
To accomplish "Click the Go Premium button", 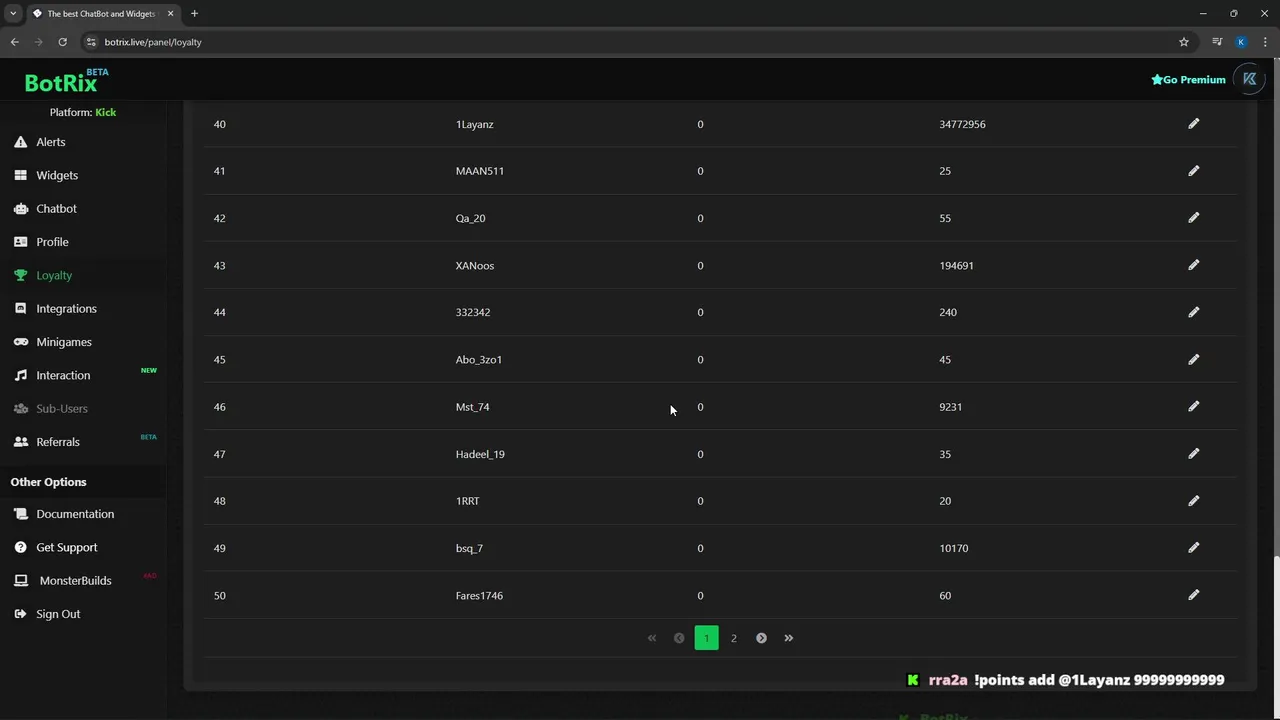I will coord(1188,80).
